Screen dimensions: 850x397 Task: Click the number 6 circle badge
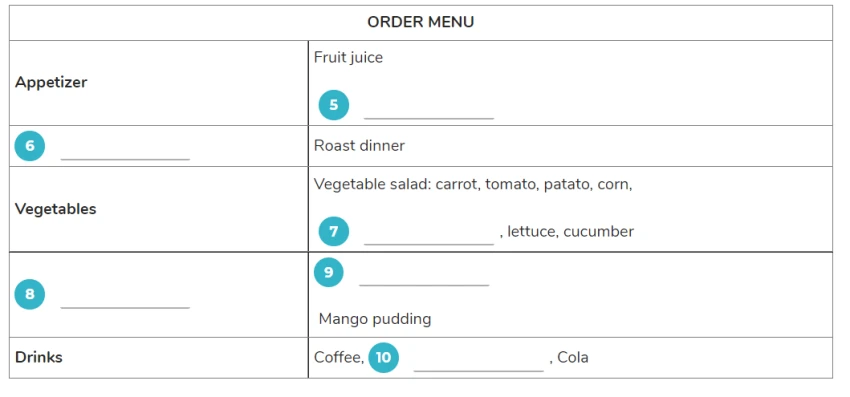pos(29,146)
